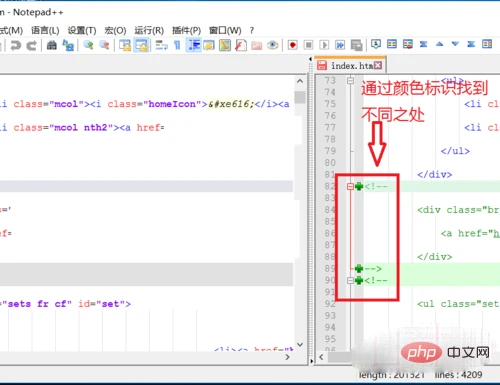Toggle synchronized horizontal scrolling
Image resolution: width=500 pixels, height=385 pixels.
tap(141, 45)
